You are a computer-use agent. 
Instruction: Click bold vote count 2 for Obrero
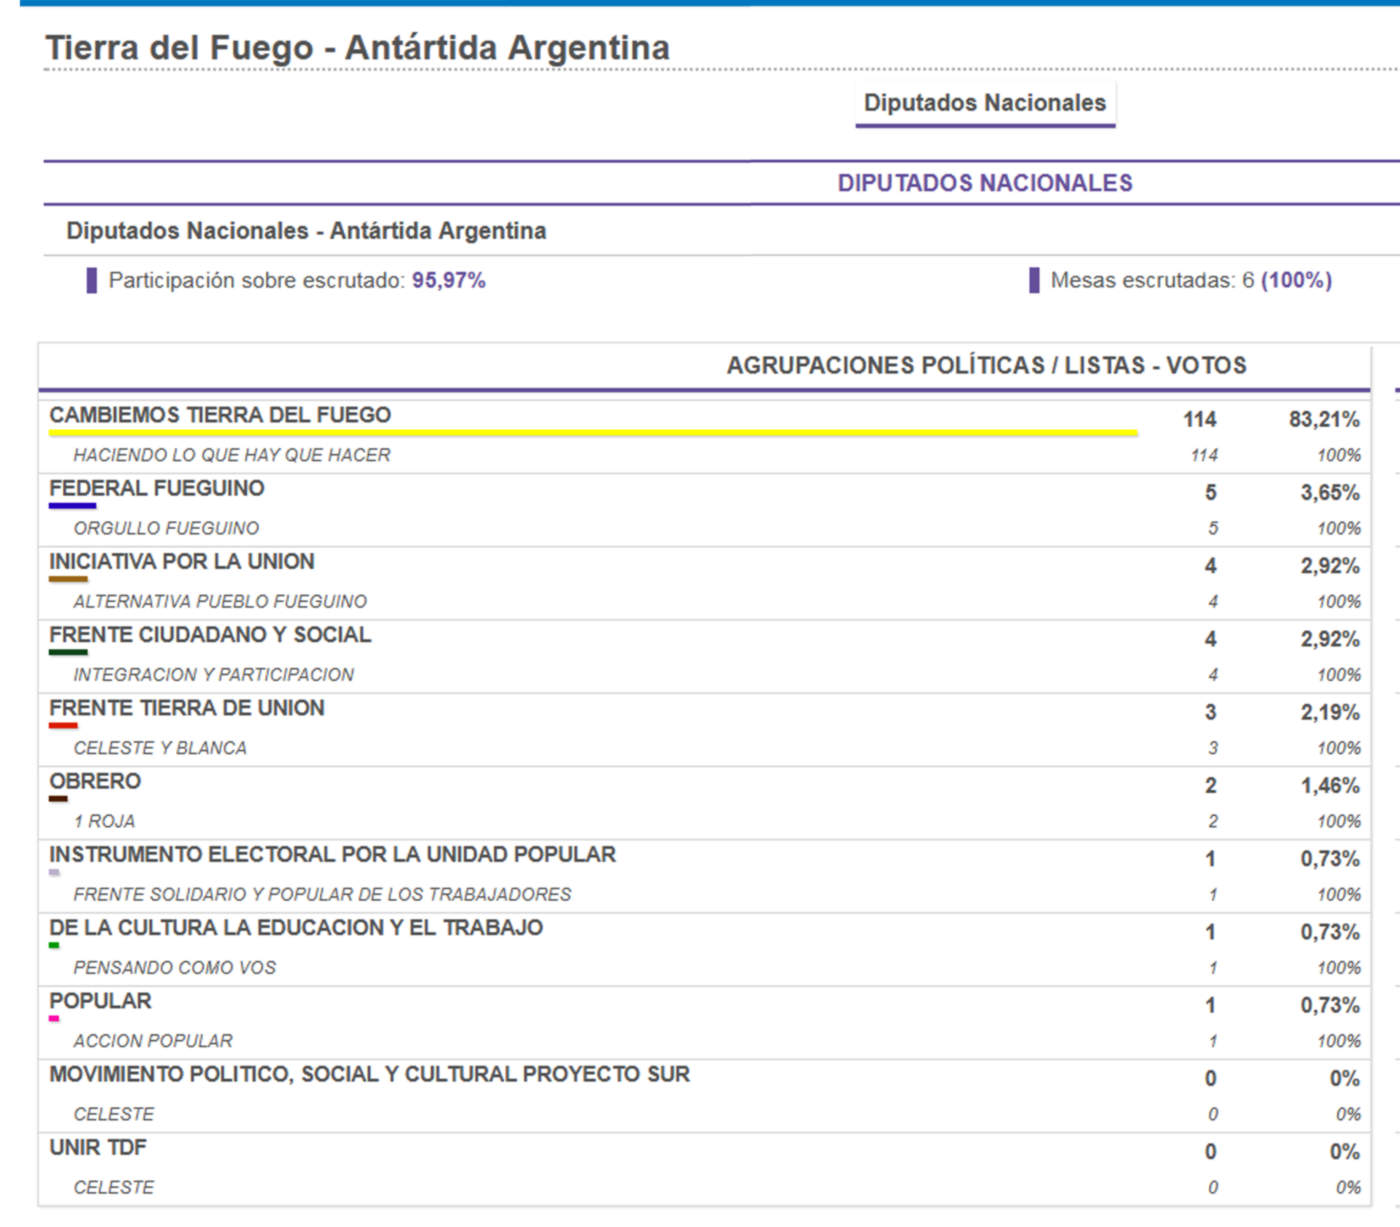pos(1211,786)
